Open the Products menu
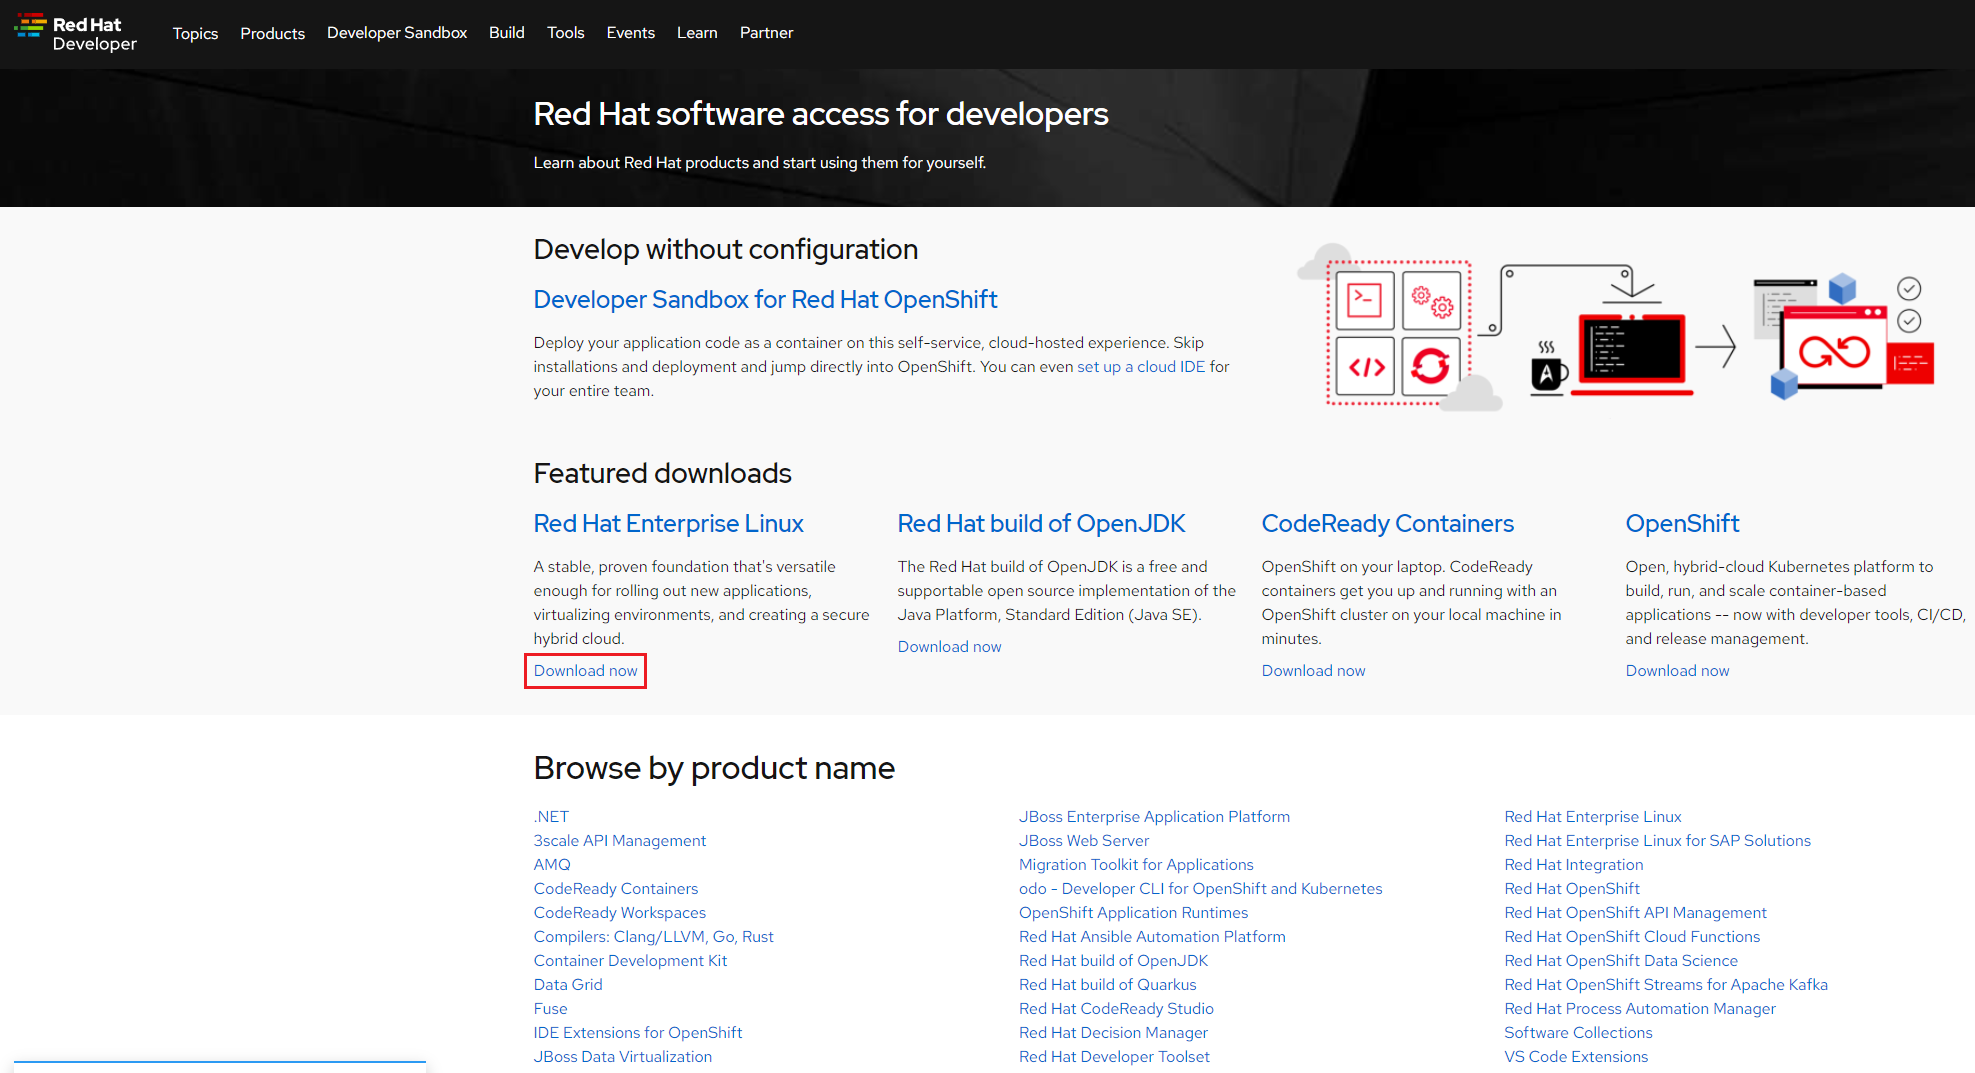 pyautogui.click(x=272, y=33)
